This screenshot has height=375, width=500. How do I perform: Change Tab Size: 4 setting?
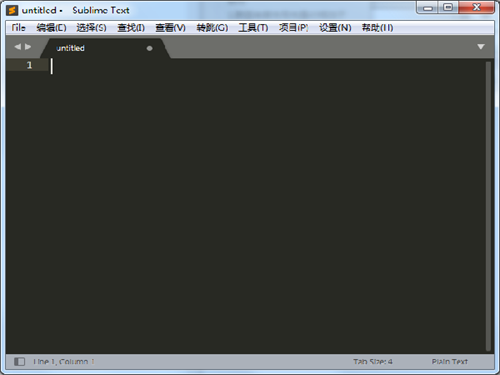pos(373,361)
